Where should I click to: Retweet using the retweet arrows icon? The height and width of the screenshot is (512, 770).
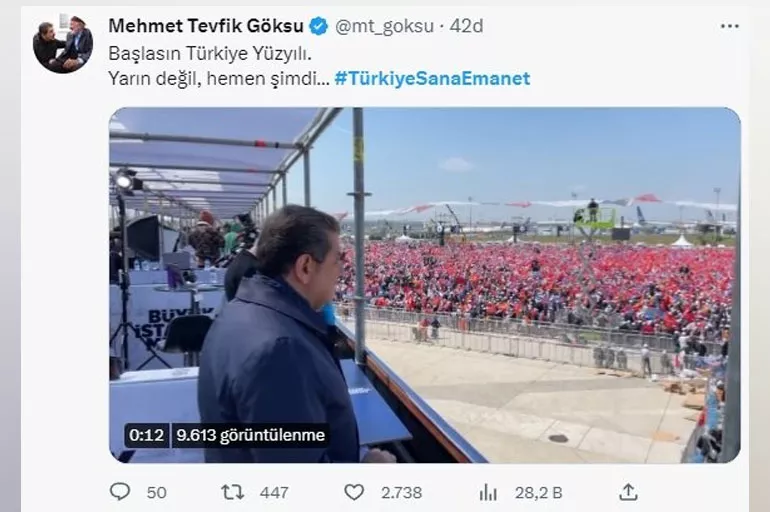pos(232,492)
